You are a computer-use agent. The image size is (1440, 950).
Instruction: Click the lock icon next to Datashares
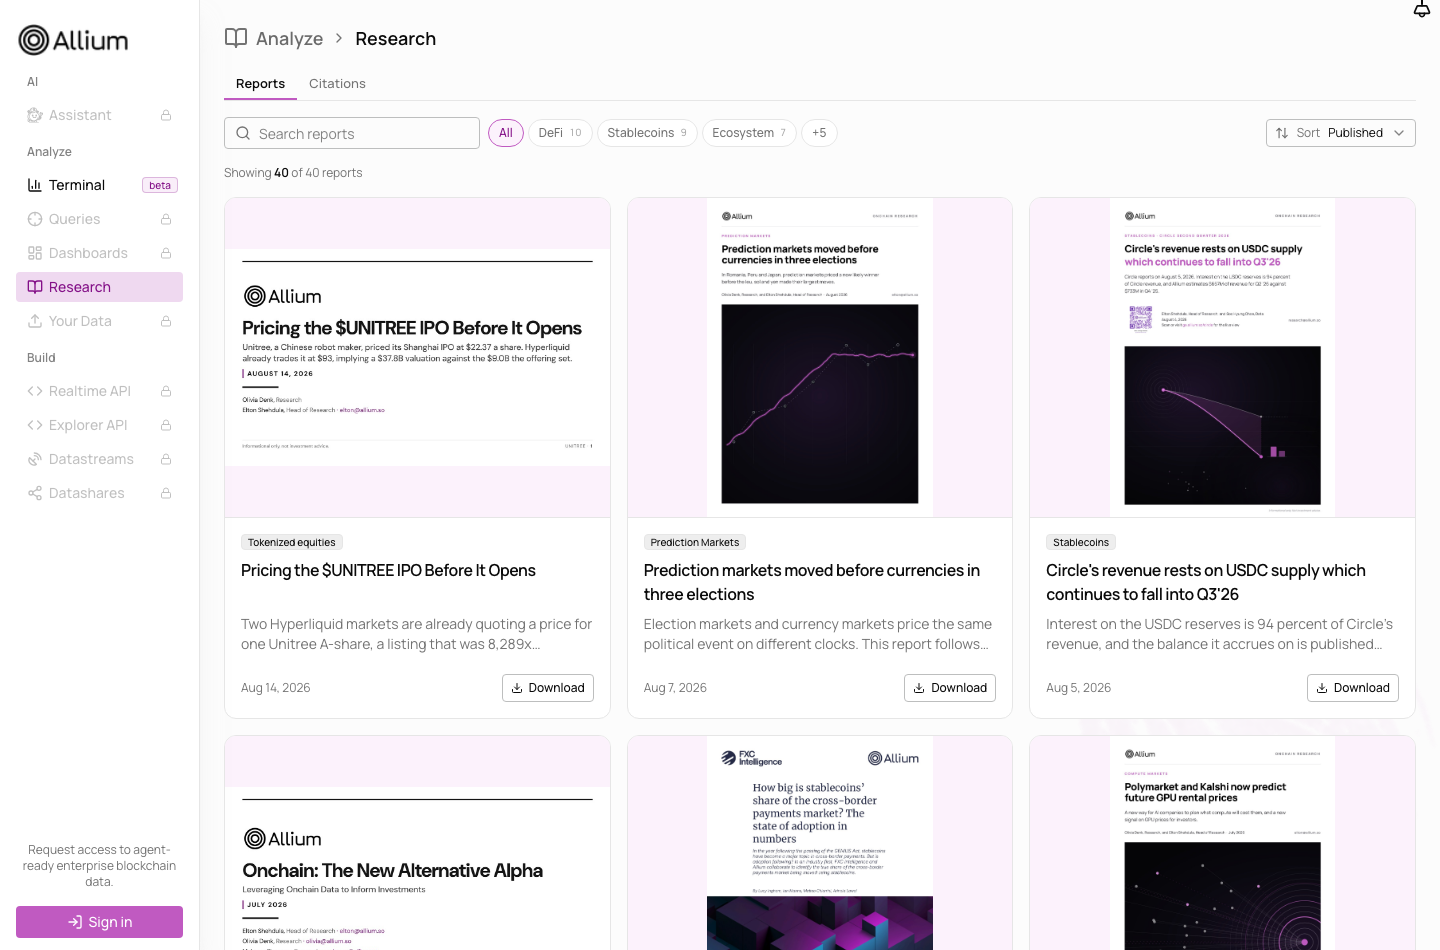[x=166, y=493]
